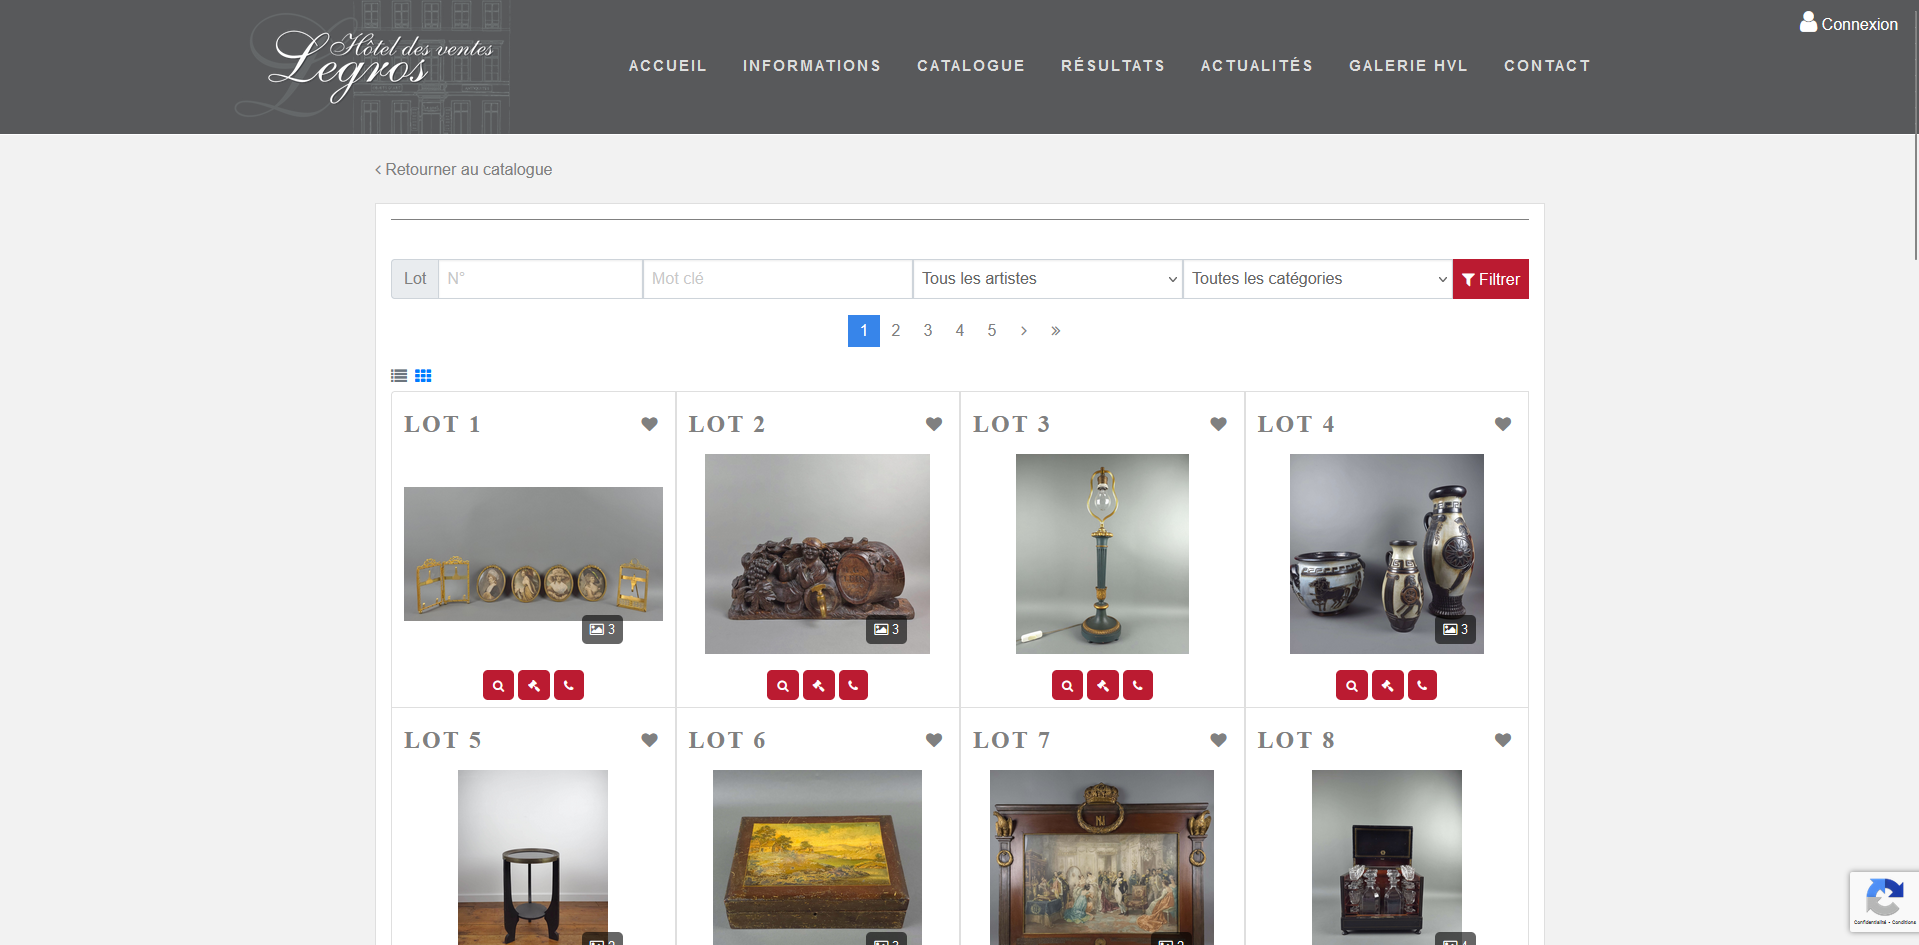
Task: Place absentee bid with Lot 3 gavel icon
Action: coord(1103,685)
